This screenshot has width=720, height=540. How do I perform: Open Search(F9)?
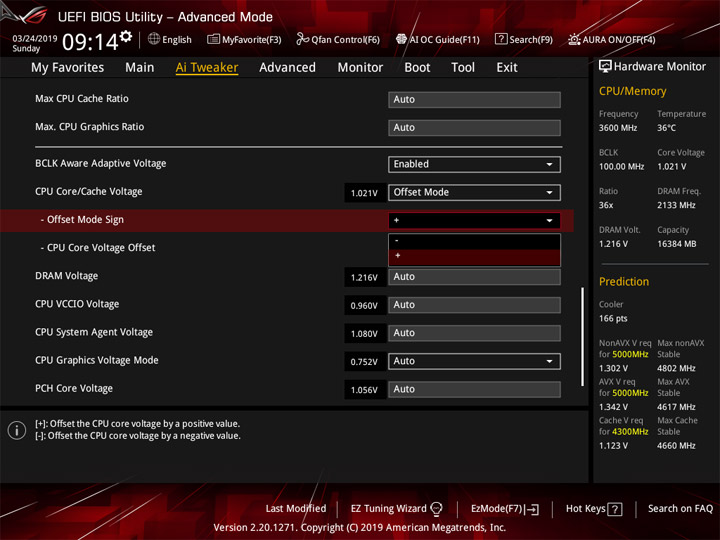click(524, 39)
